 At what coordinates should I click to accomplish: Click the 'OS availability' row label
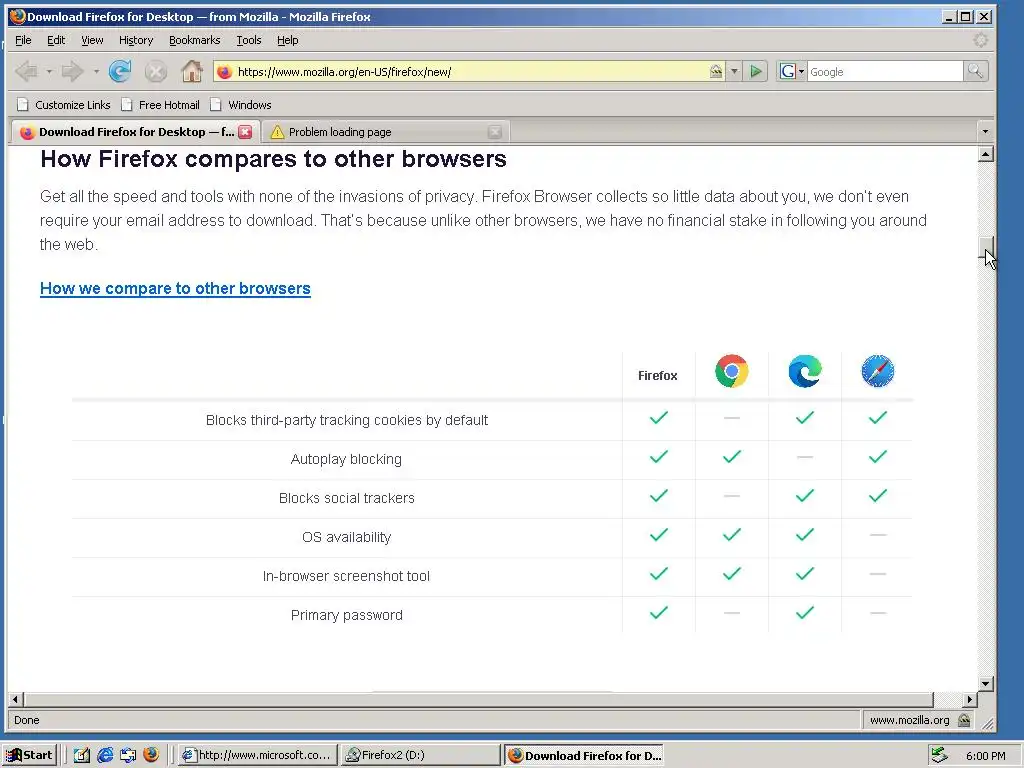coord(346,537)
